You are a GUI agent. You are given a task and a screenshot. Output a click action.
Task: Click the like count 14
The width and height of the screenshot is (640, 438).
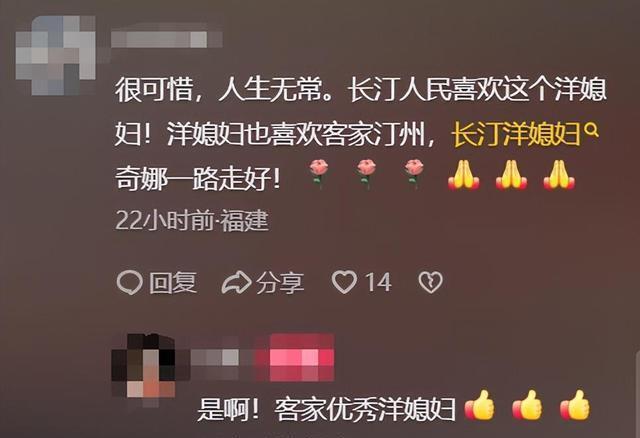coord(378,282)
